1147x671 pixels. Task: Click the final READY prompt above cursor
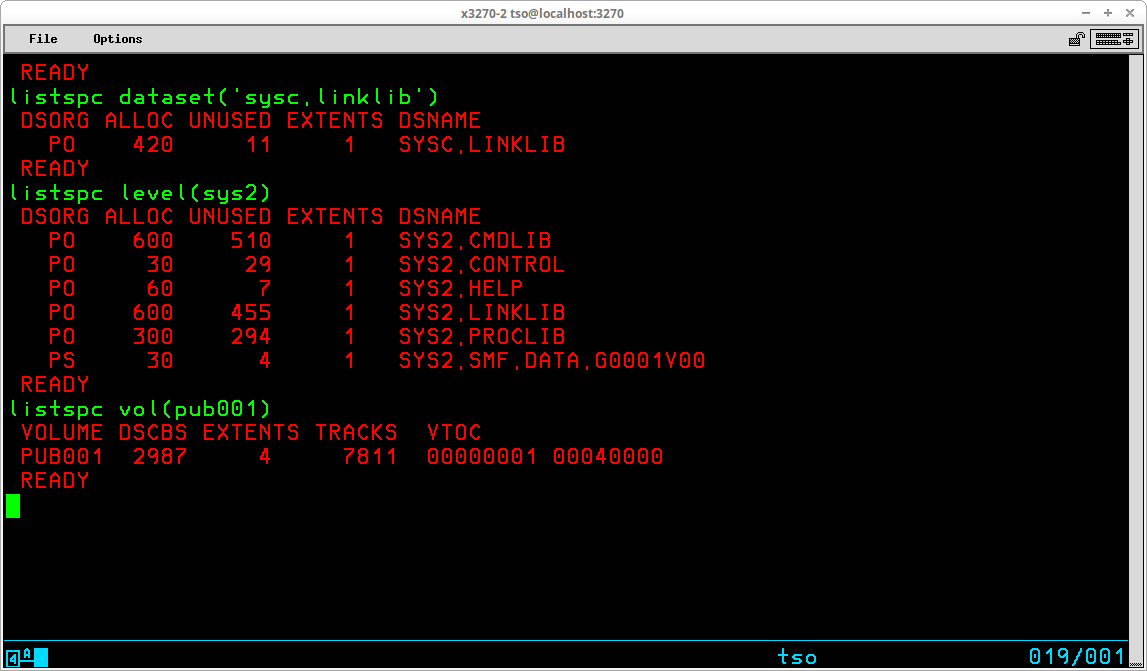(55, 481)
